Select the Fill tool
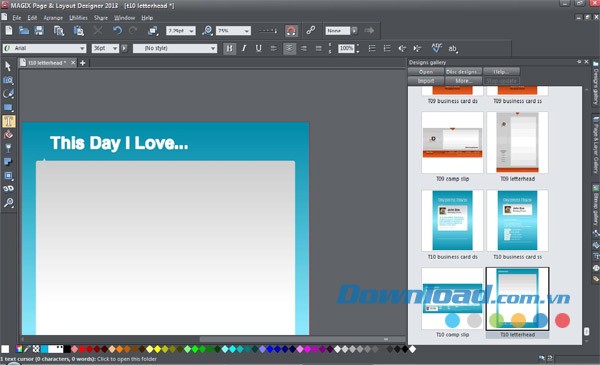600x365 pixels. pyautogui.click(x=8, y=135)
